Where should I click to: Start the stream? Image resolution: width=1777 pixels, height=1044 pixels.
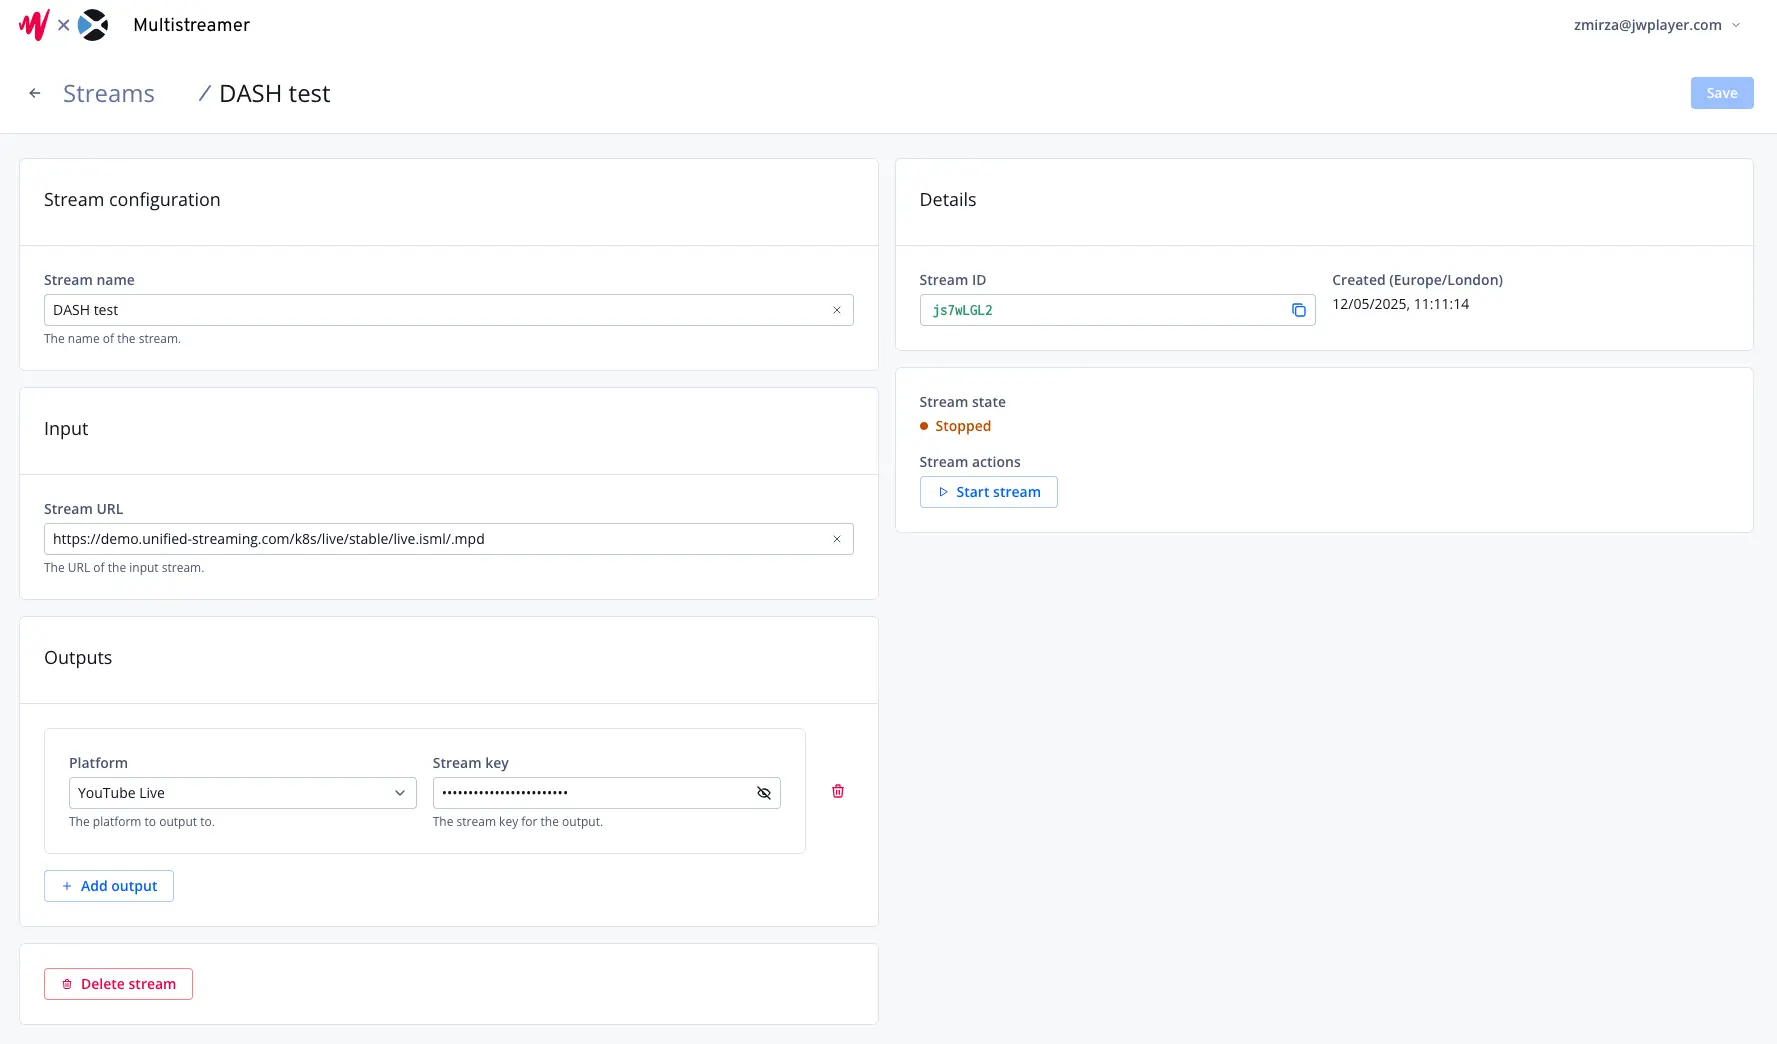click(988, 492)
